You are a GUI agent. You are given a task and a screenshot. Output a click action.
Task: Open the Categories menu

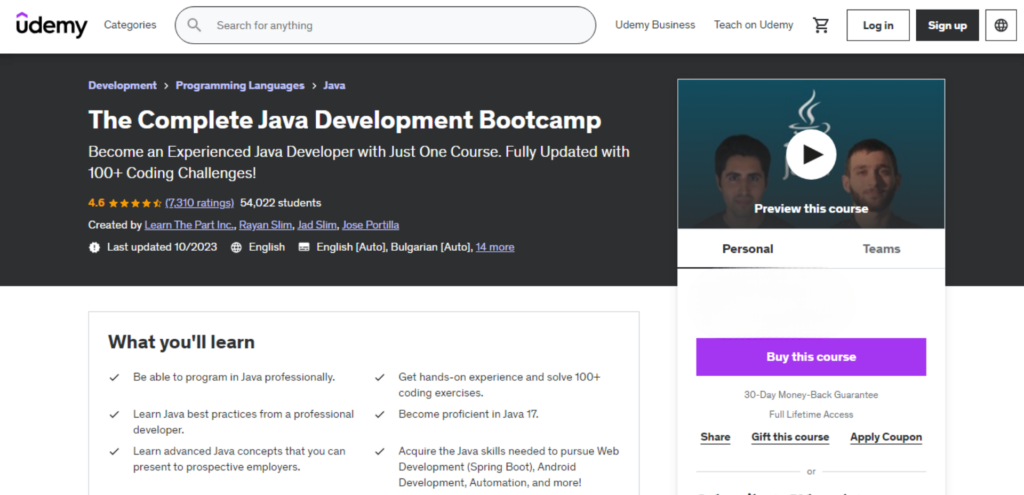[x=130, y=25]
